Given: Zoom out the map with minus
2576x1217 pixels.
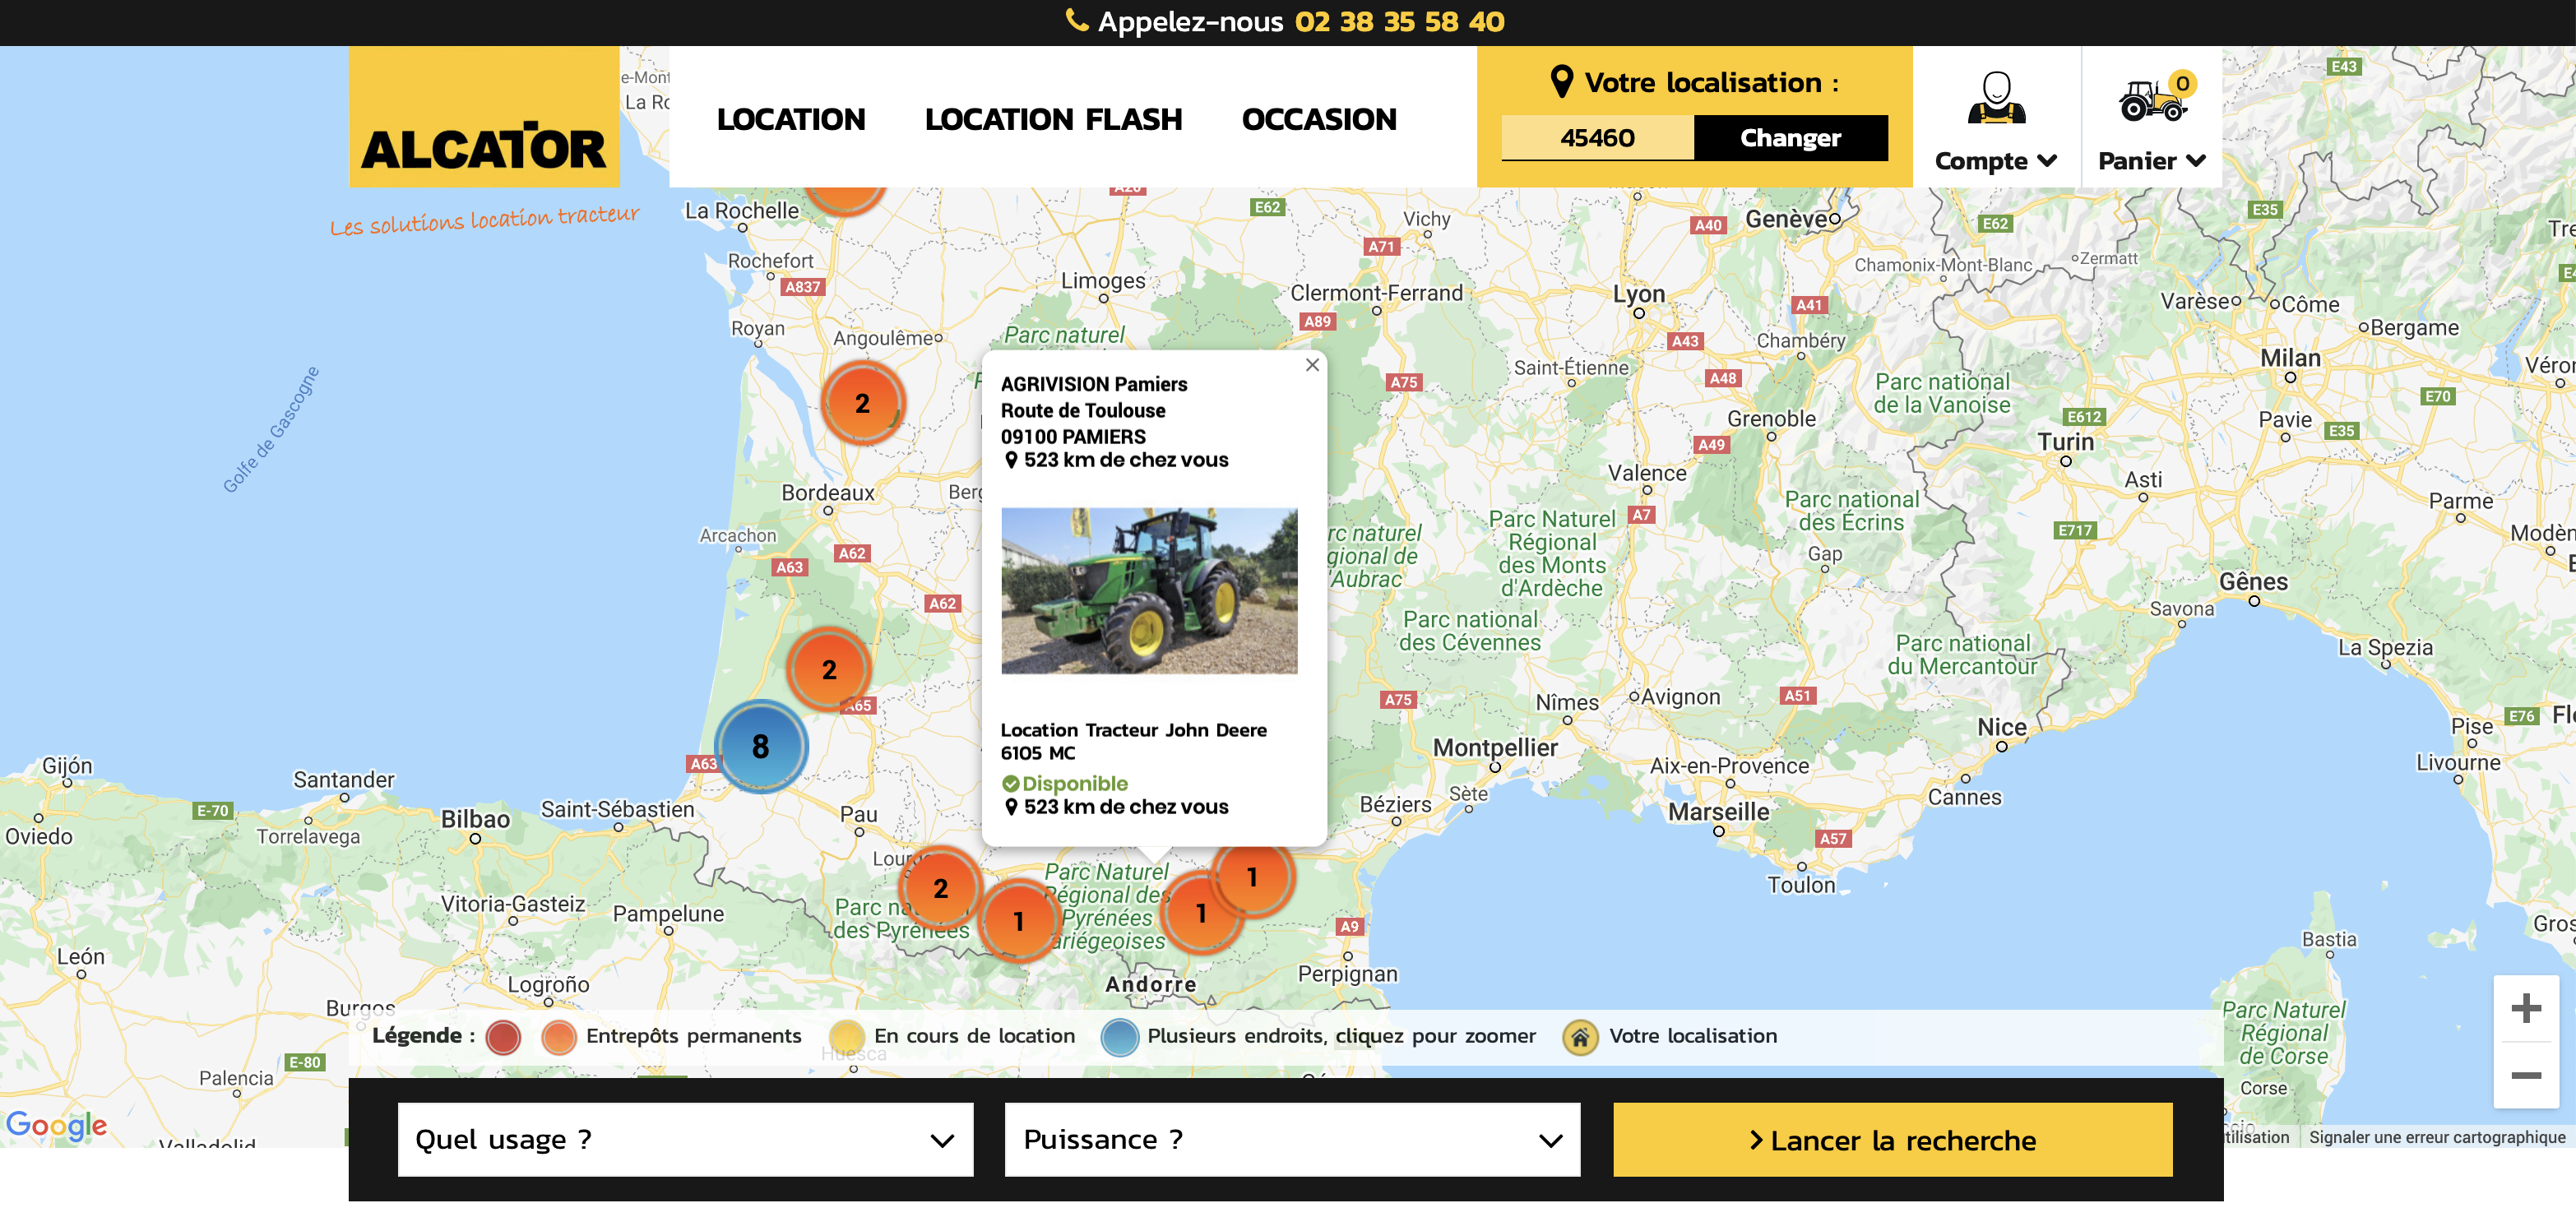Looking at the screenshot, I should (x=2525, y=1075).
